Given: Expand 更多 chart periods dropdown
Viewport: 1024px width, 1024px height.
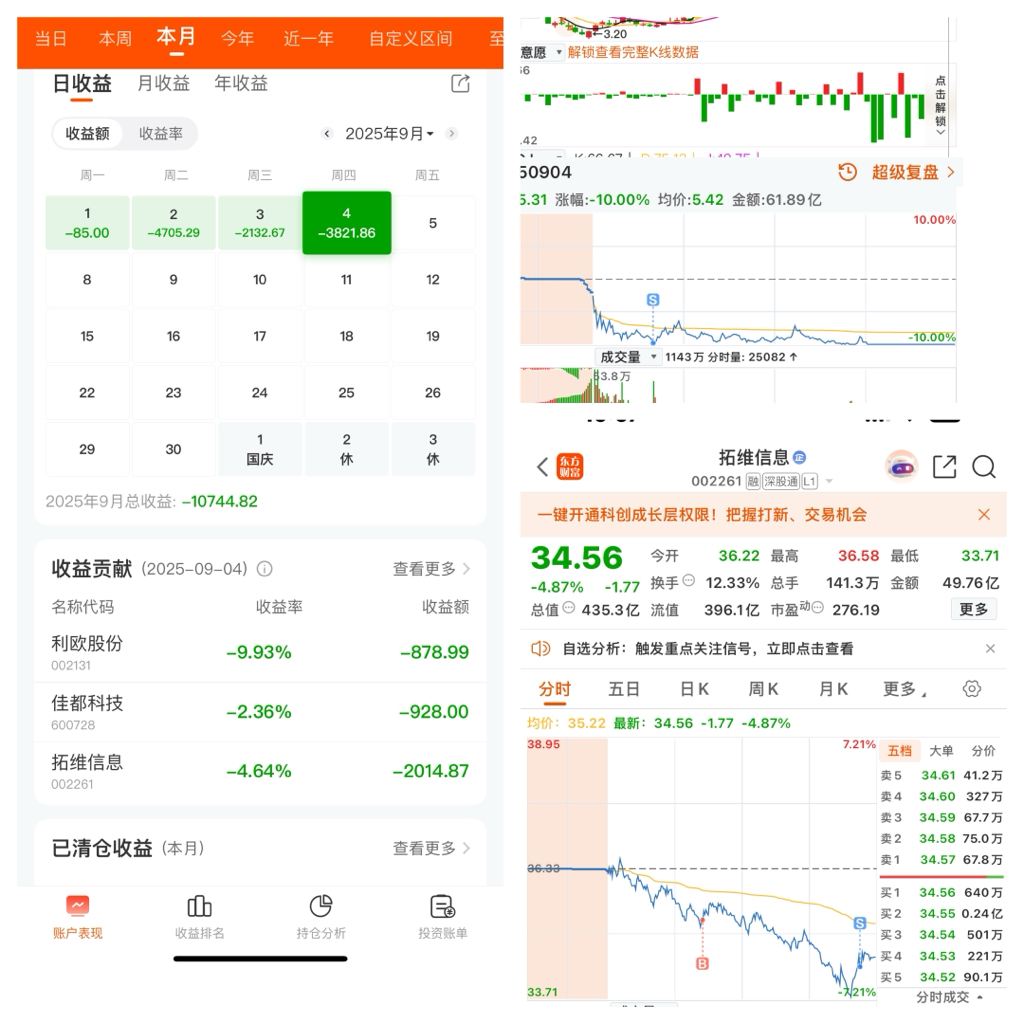Looking at the screenshot, I should tap(904, 689).
